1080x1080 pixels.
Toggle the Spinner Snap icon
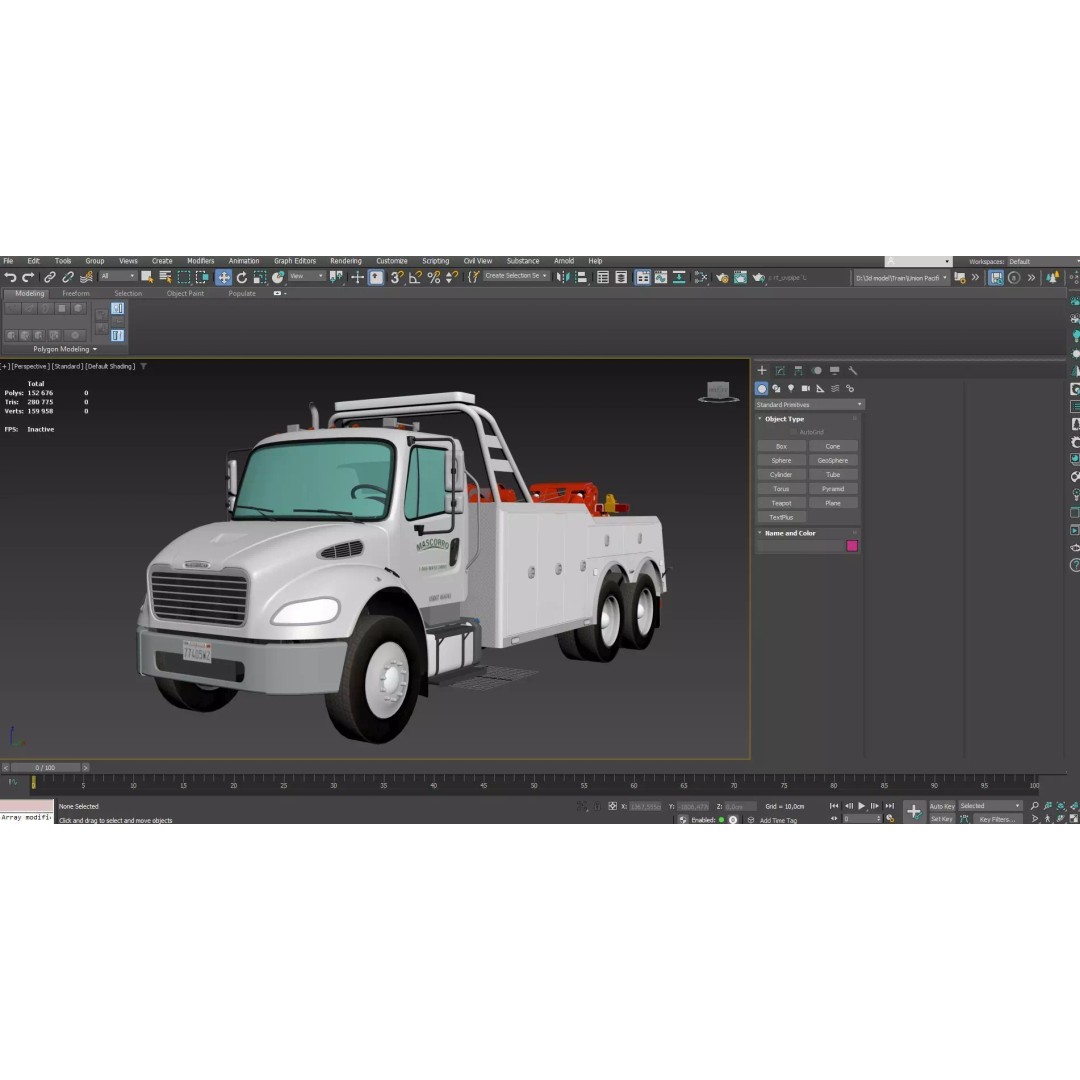452,278
